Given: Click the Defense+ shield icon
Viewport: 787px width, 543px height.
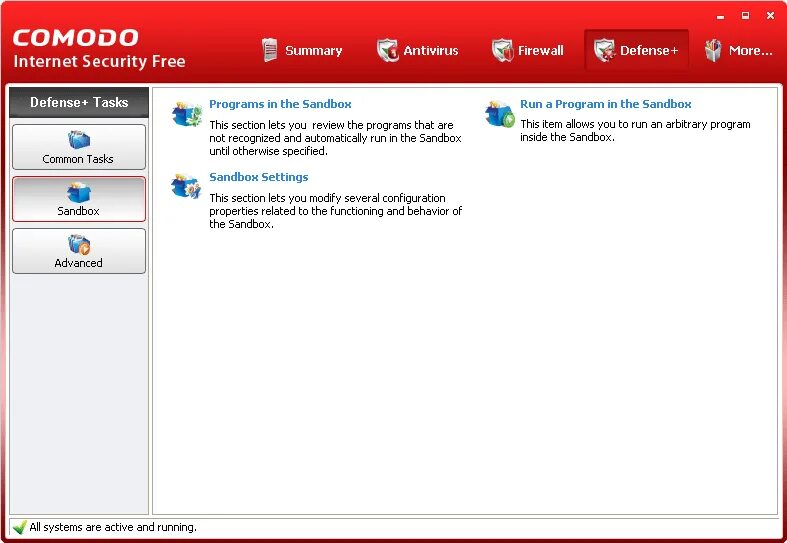Looking at the screenshot, I should tap(604, 50).
